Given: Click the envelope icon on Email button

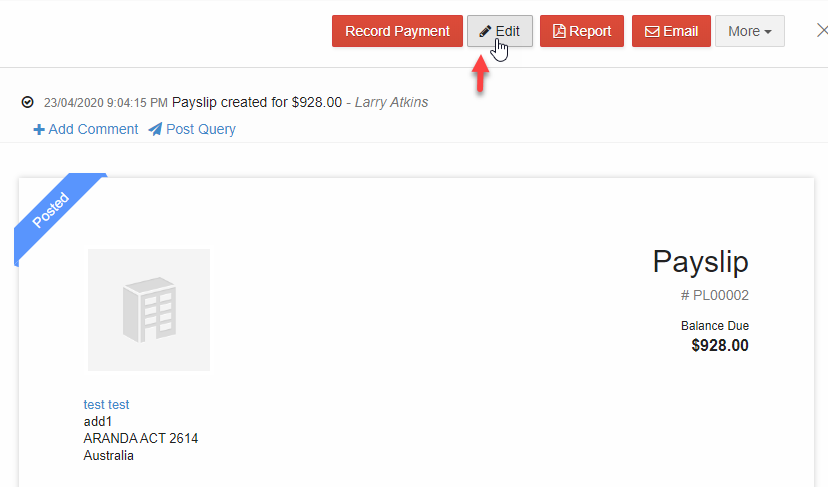Looking at the screenshot, I should pyautogui.click(x=652, y=32).
